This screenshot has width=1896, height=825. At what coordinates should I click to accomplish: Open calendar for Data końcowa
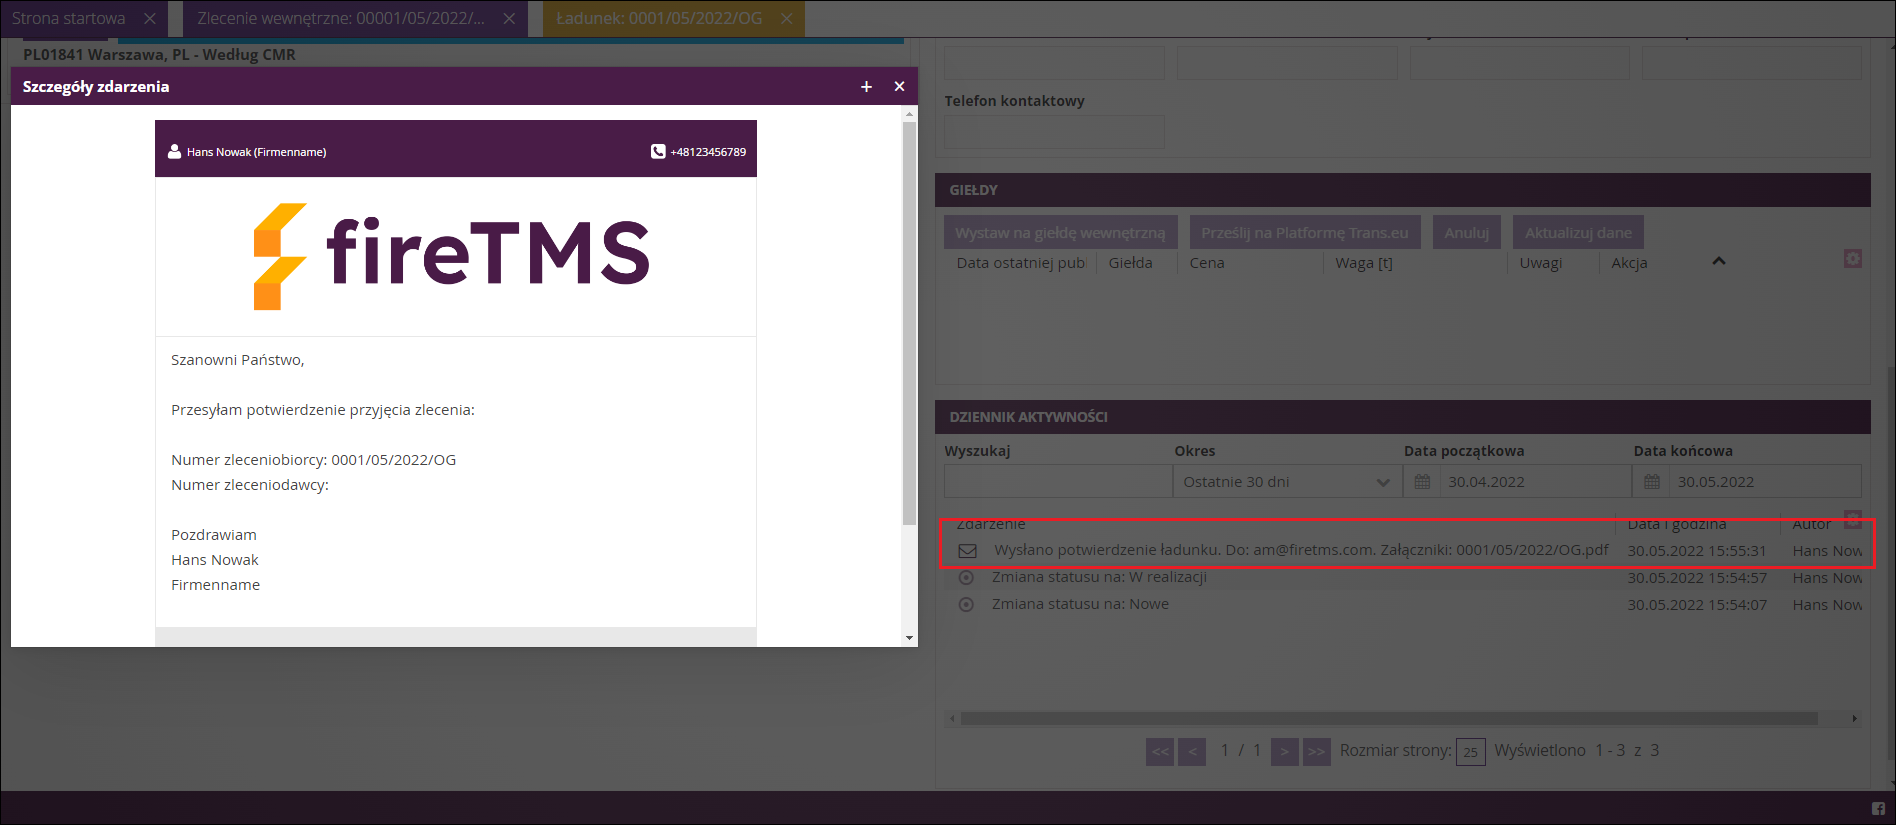coord(1652,481)
